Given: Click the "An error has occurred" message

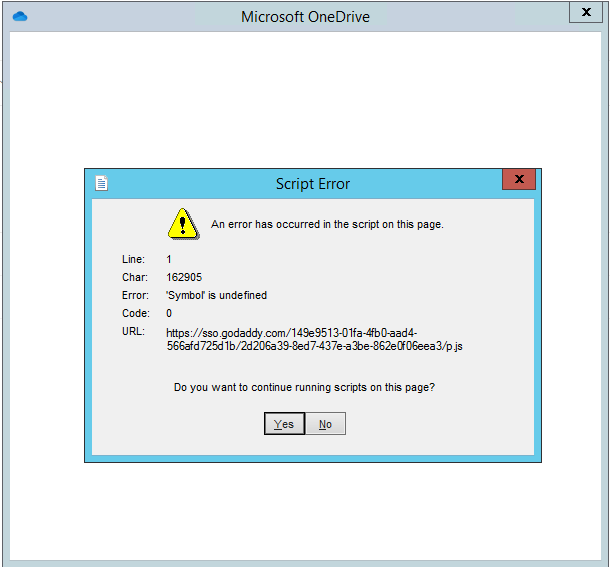Looking at the screenshot, I should coord(326,224).
